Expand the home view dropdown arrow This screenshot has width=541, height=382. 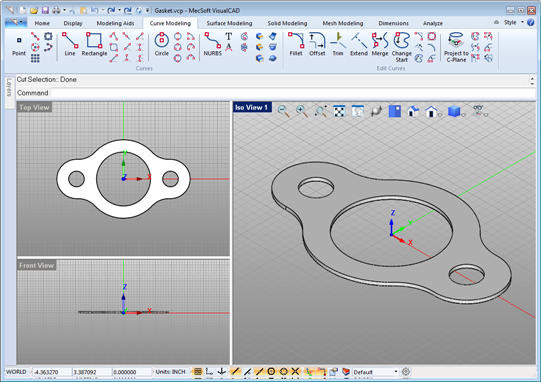click(440, 115)
